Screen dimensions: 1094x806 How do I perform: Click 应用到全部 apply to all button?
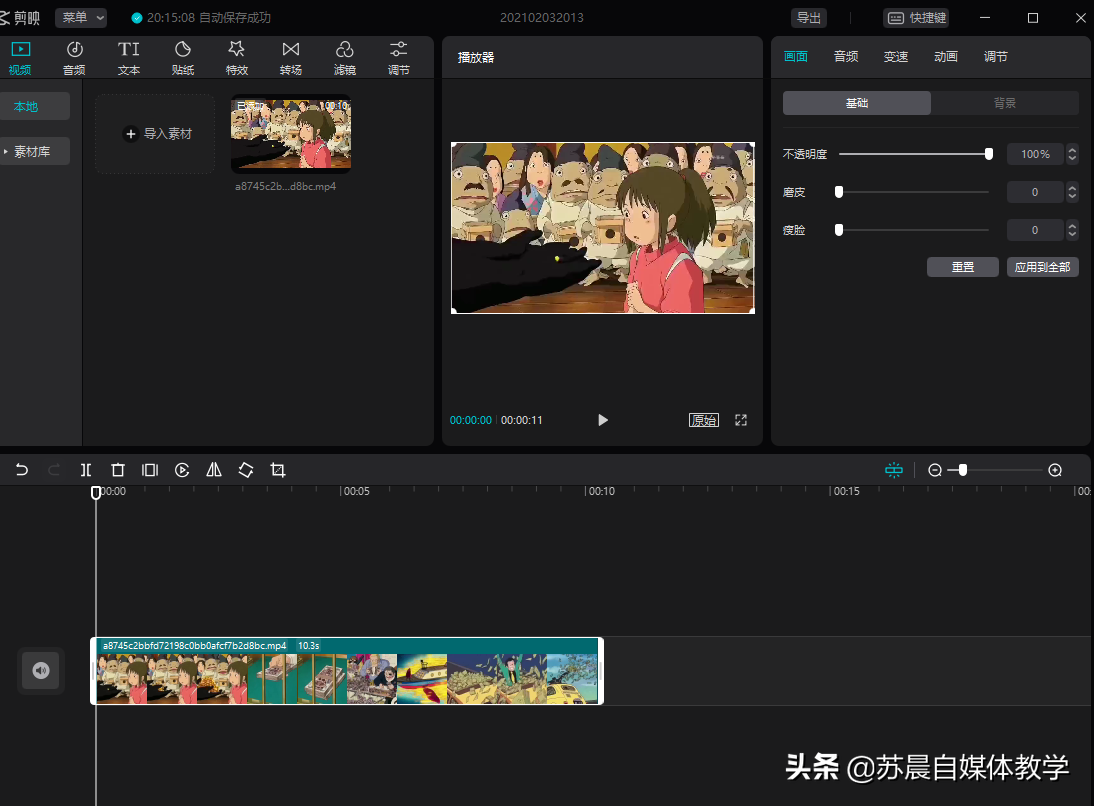[x=1042, y=267]
